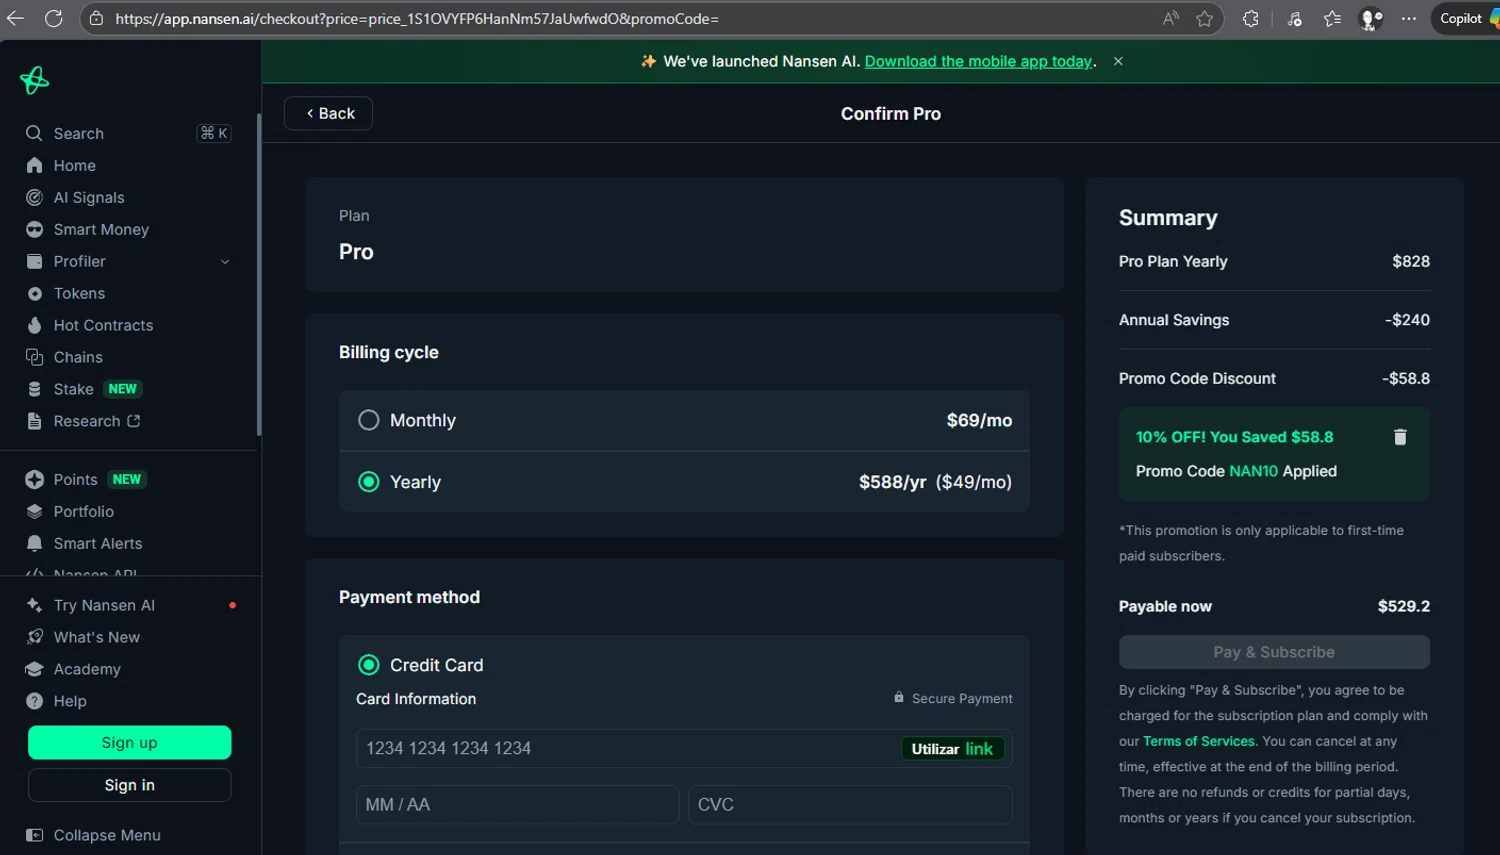Toggle read aloud icon in address bar
This screenshot has height=855, width=1500.
pos(1170,18)
